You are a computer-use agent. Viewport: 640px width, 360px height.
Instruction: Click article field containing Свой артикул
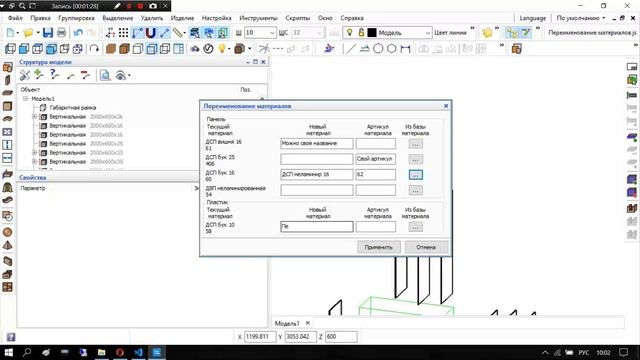pyautogui.click(x=376, y=159)
